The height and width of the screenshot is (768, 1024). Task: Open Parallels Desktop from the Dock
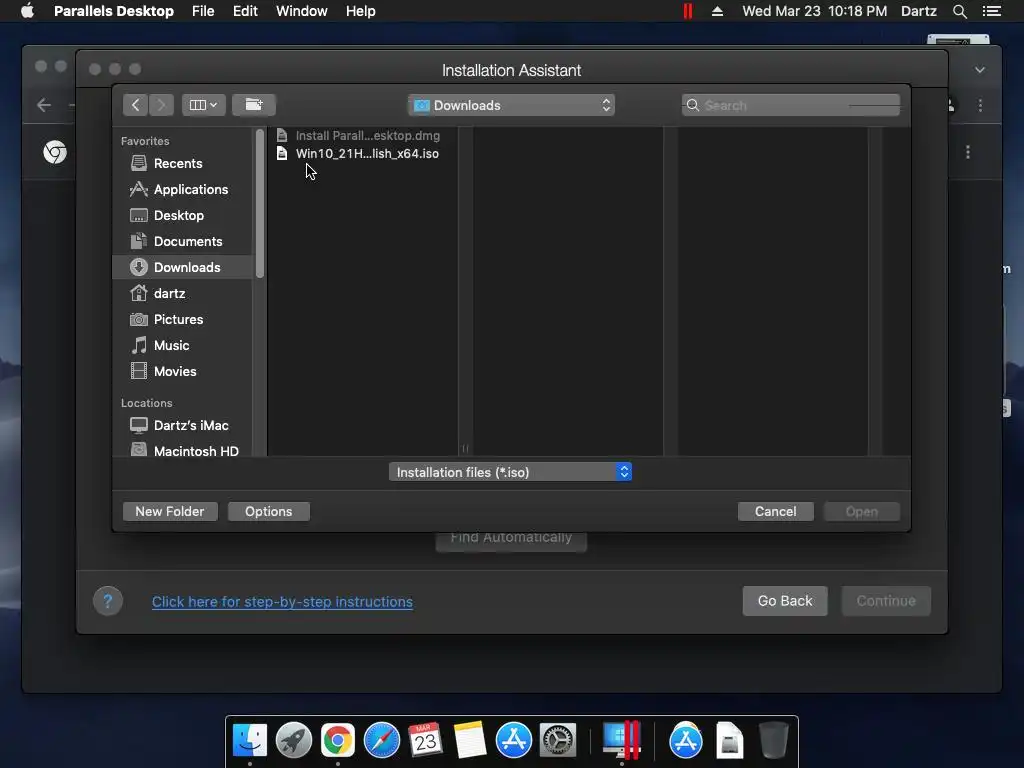pos(621,739)
